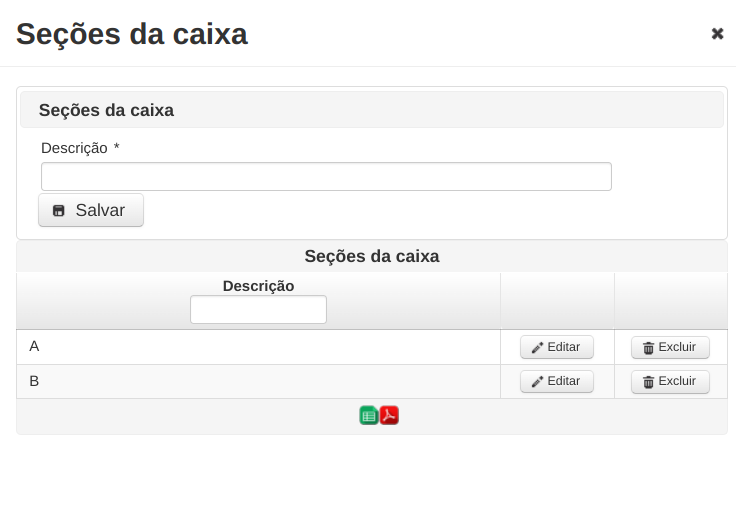Close the Seções da caixa dialog
This screenshot has width=736, height=526.
click(717, 34)
